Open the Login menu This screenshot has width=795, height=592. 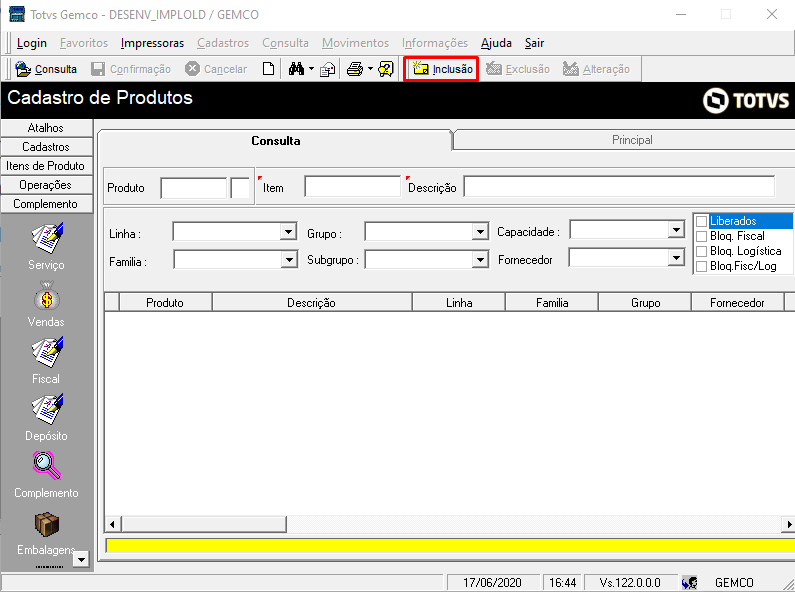click(x=31, y=43)
